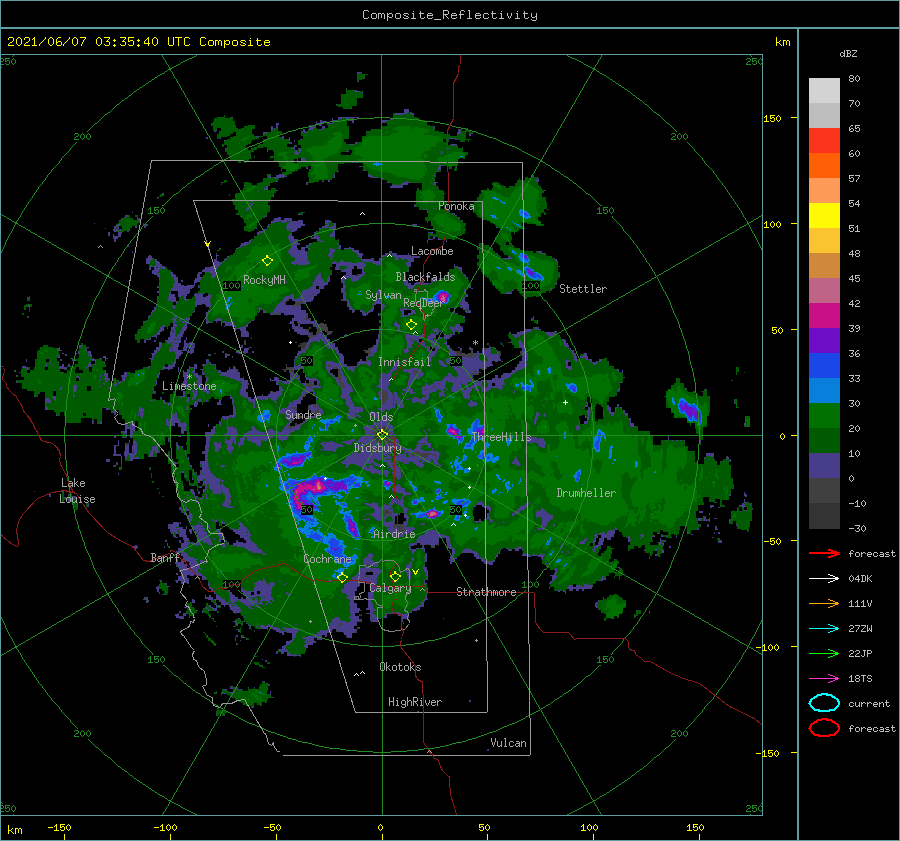Select the green 22JP arrow in legend
This screenshot has width=900, height=841.
[x=824, y=653]
